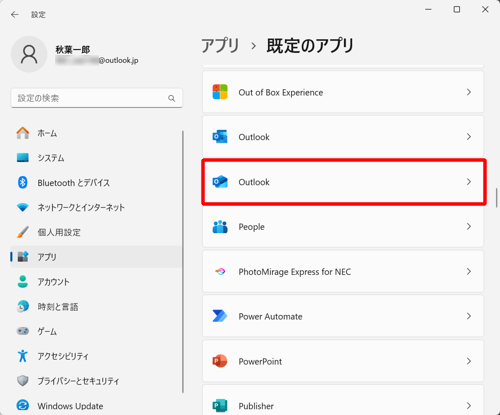Screen dimensions: 500x415
Task: Click the PowerPoint app icon
Action: click(220, 361)
